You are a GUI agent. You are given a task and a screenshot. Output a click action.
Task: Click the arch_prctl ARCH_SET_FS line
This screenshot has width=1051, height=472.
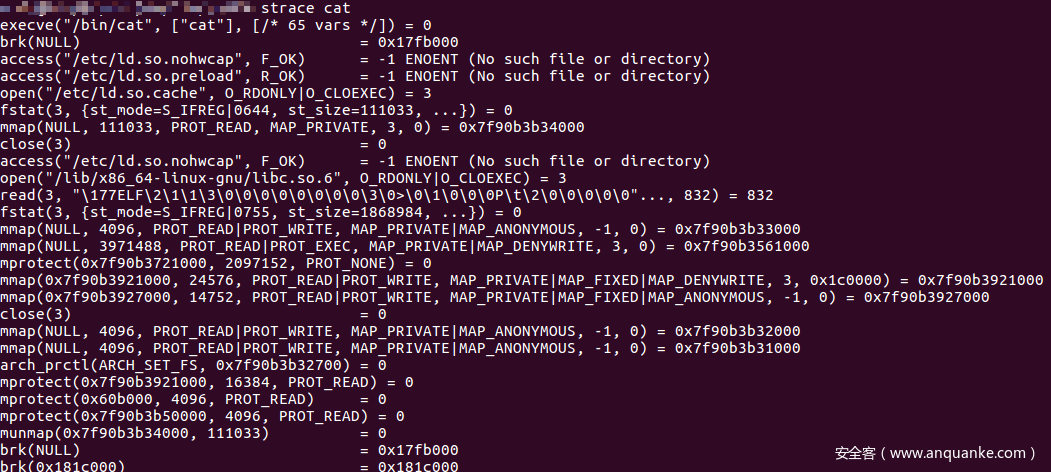point(193,365)
